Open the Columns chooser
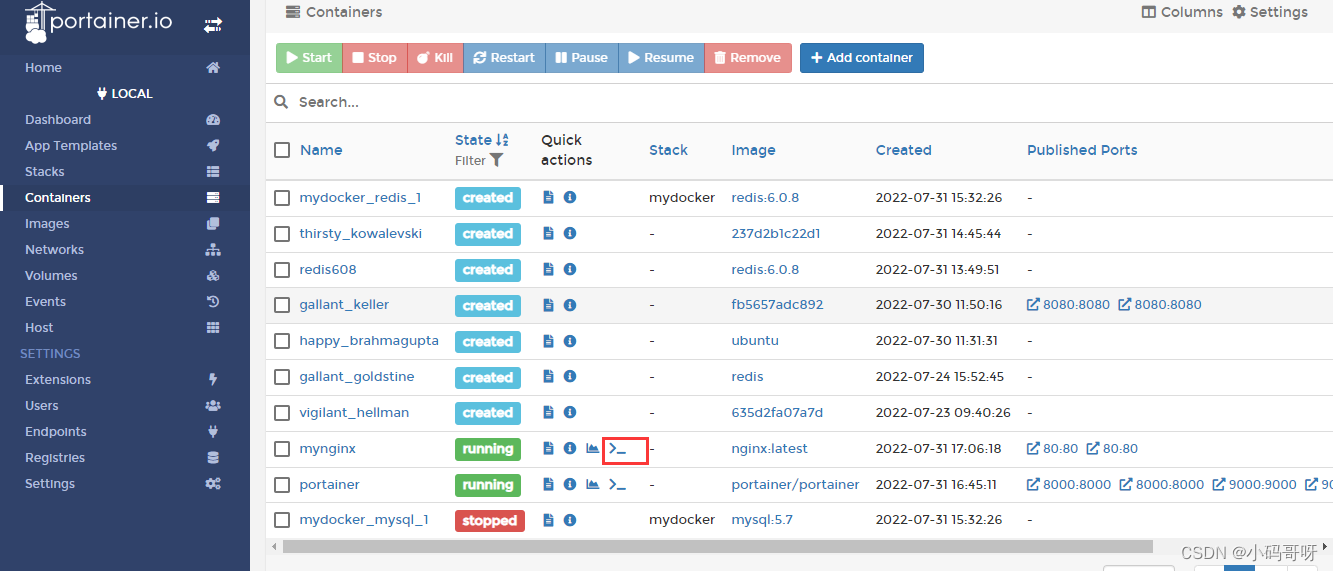Image resolution: width=1333 pixels, height=571 pixels. click(x=1182, y=12)
